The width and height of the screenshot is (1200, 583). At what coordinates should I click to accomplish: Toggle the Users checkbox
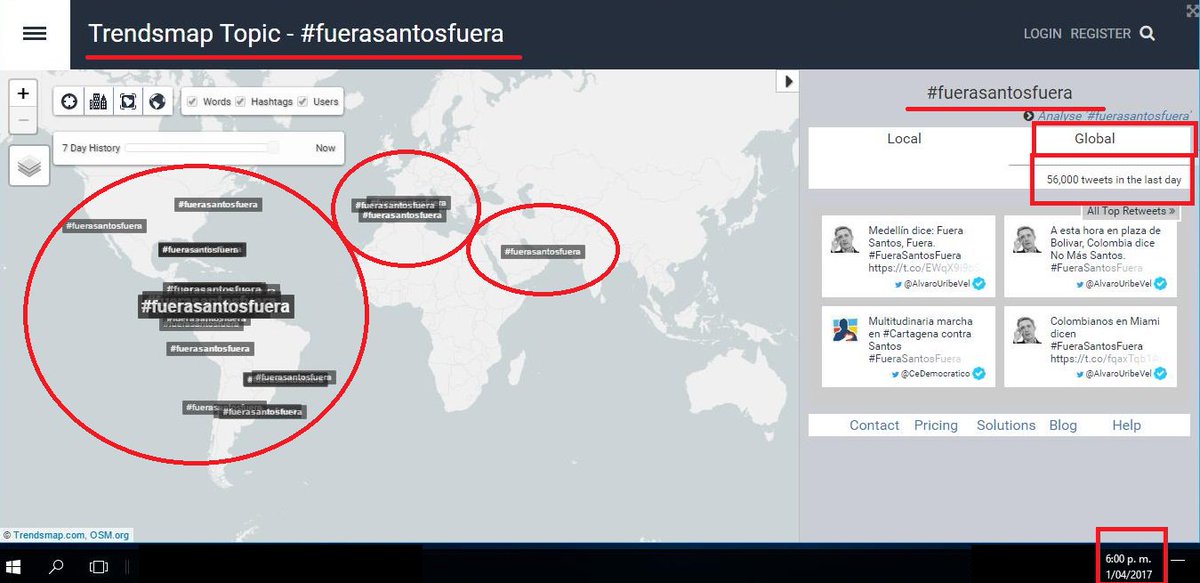[303, 101]
